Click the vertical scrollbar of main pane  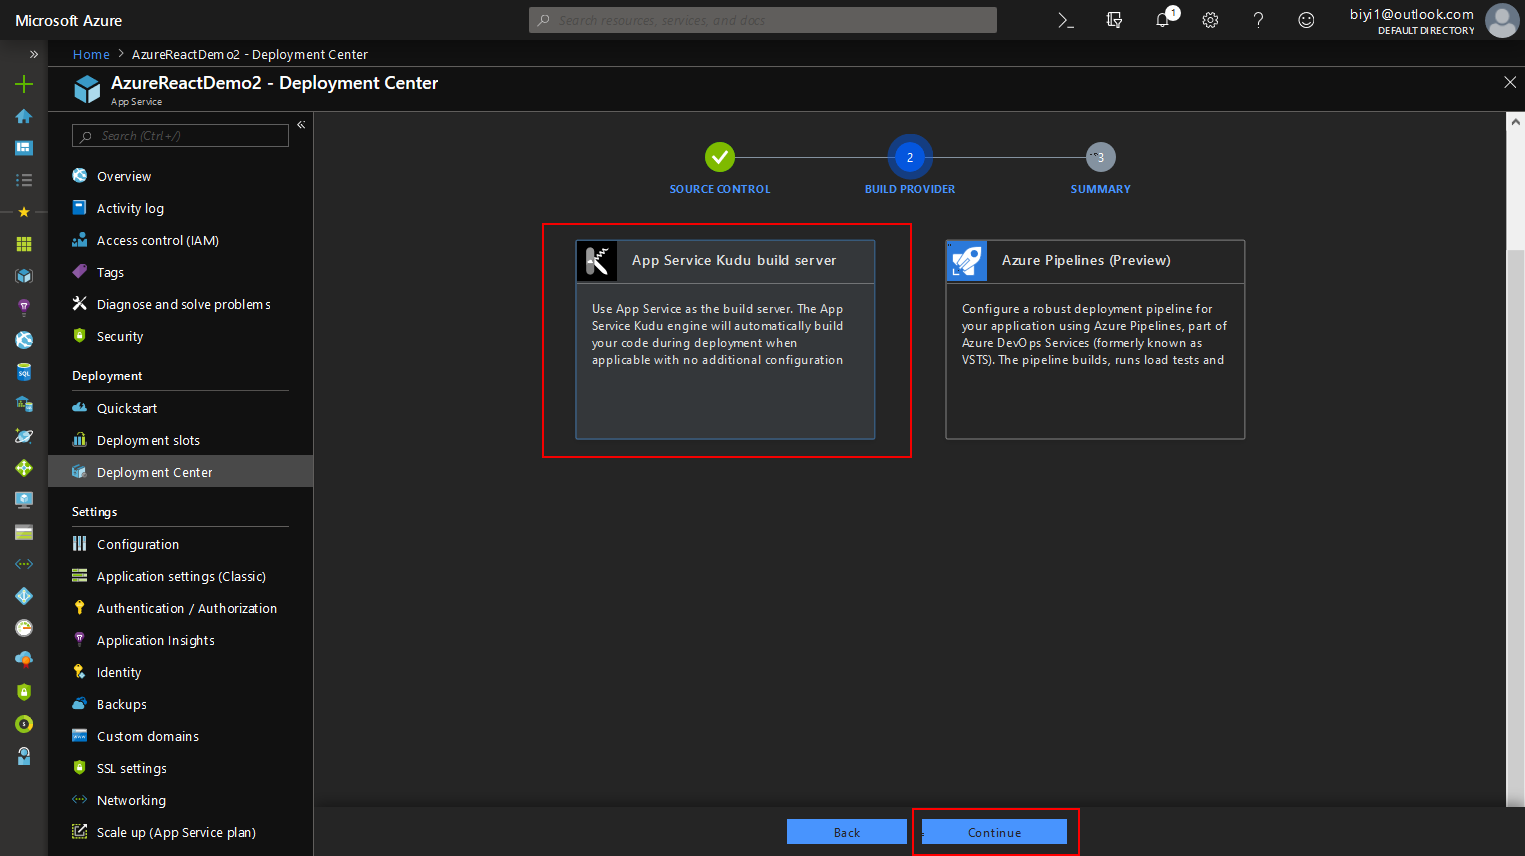(1515, 528)
